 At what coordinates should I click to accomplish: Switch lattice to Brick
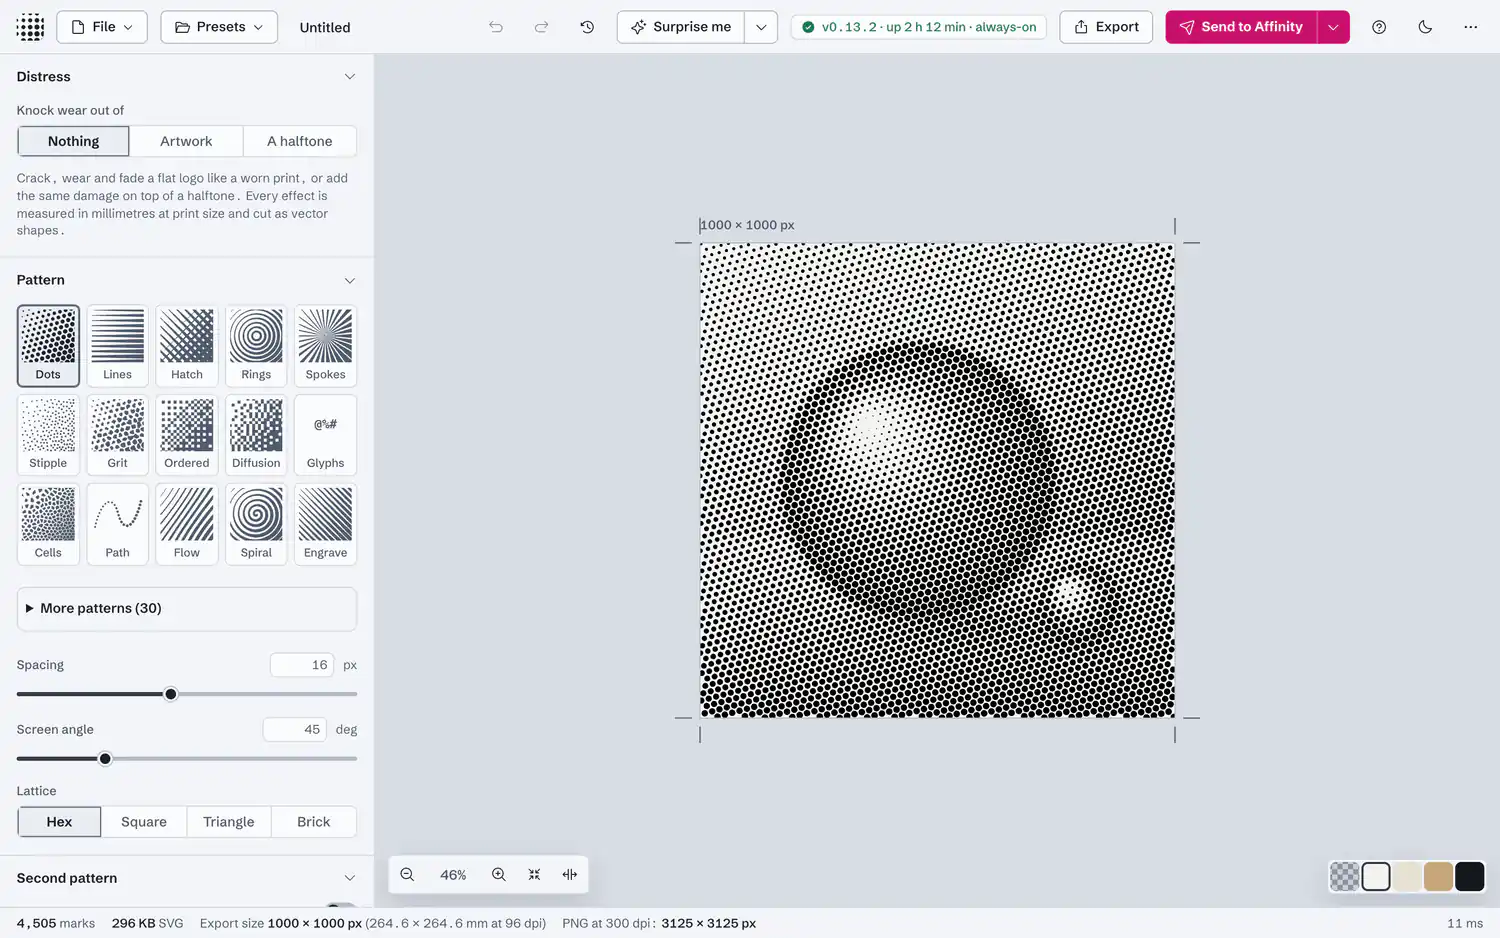[x=313, y=822]
